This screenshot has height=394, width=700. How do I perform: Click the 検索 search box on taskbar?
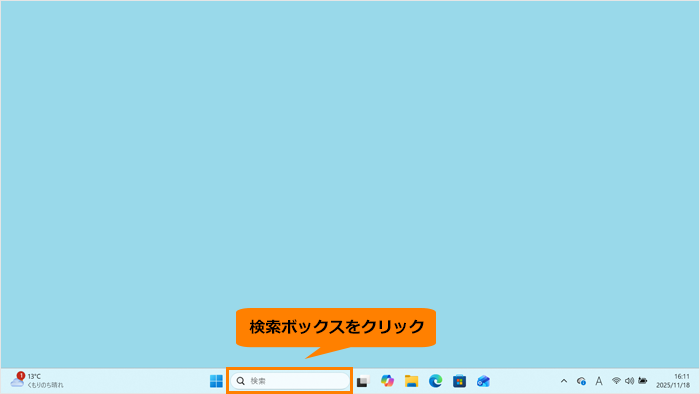pos(290,381)
